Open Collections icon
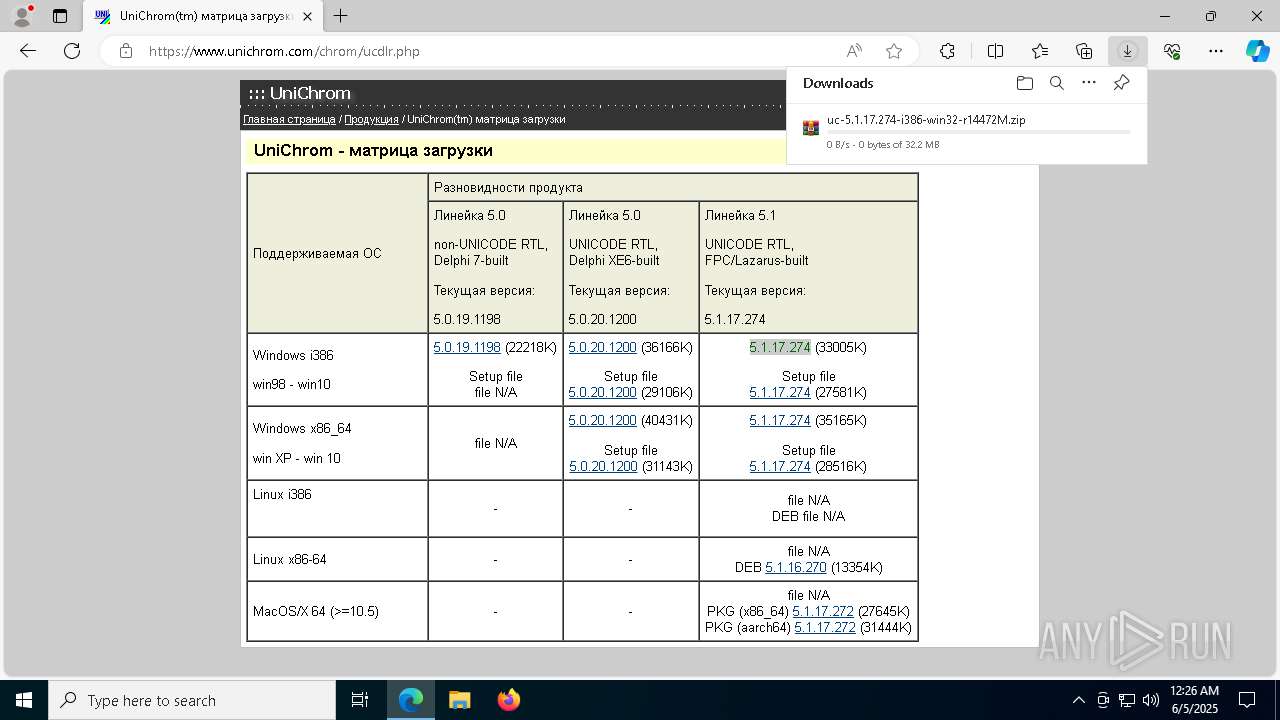The height and width of the screenshot is (720, 1280). [x=1084, y=51]
